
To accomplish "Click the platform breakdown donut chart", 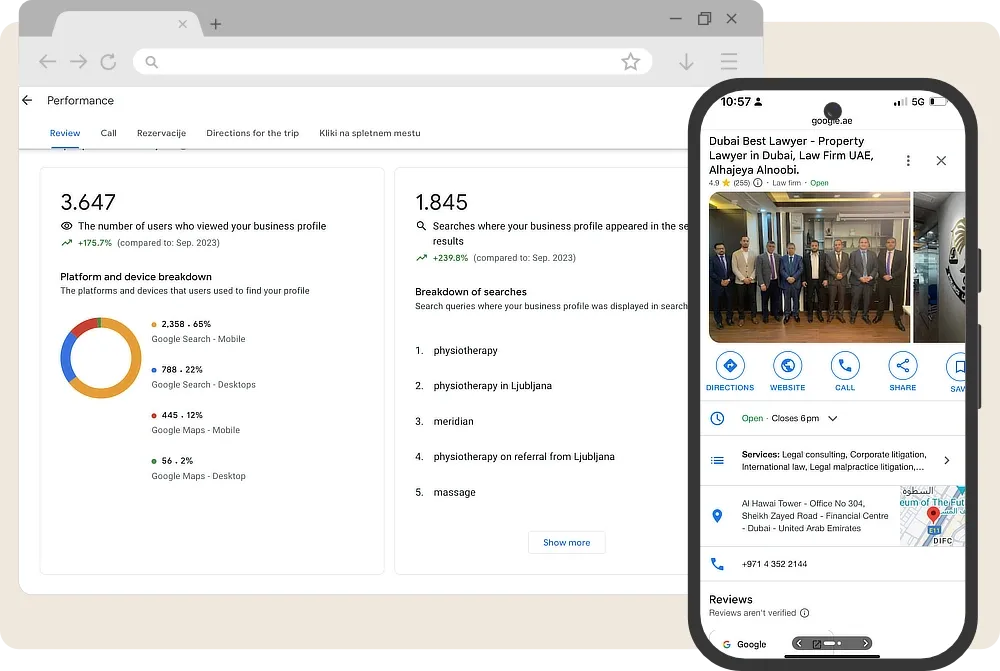I will point(101,358).
